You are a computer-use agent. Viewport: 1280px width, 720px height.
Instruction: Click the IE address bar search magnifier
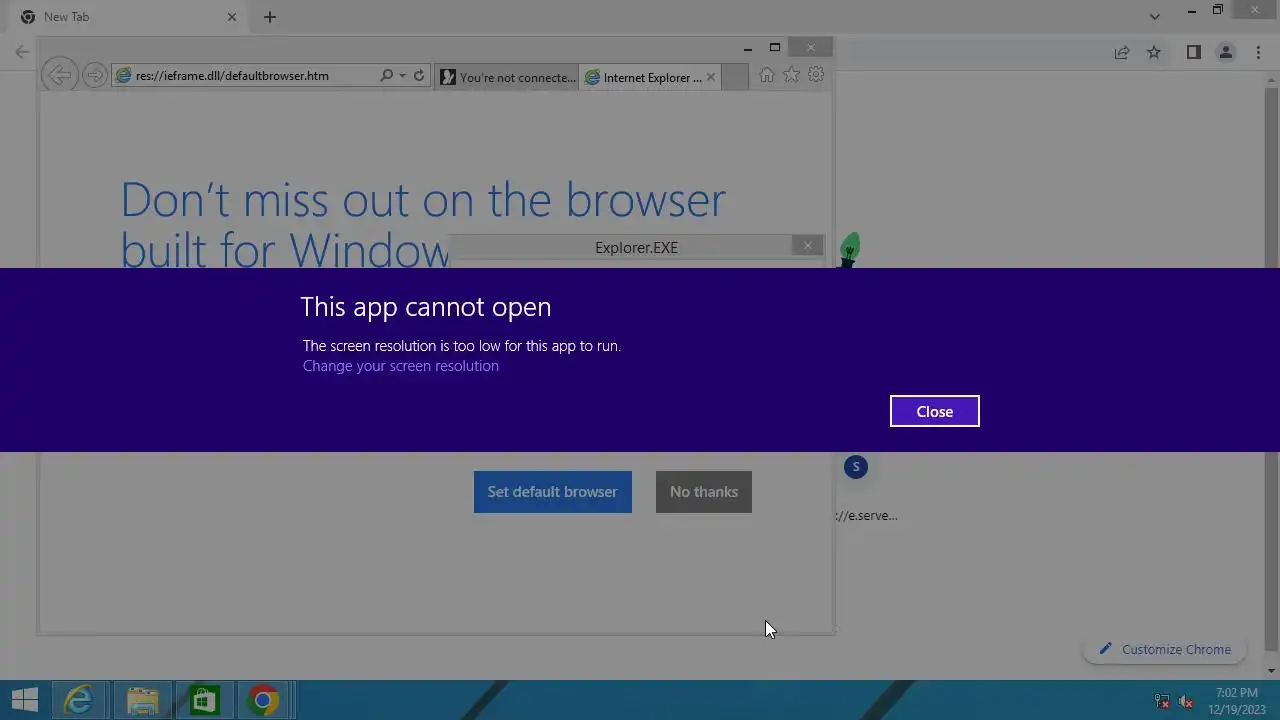[387, 76]
